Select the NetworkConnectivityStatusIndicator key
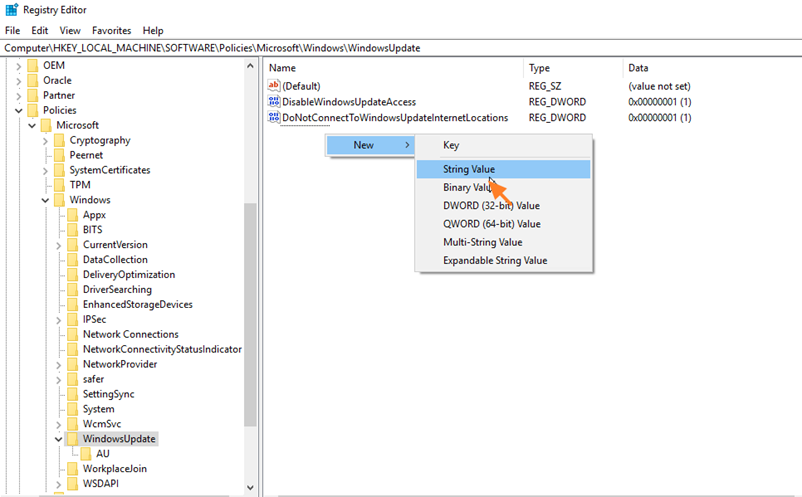This screenshot has height=497, width=802. (x=162, y=349)
